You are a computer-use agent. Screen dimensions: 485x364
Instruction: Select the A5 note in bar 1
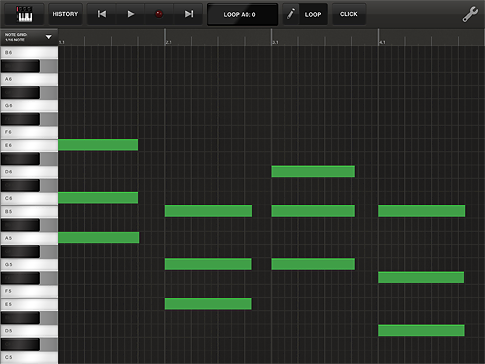pos(99,237)
